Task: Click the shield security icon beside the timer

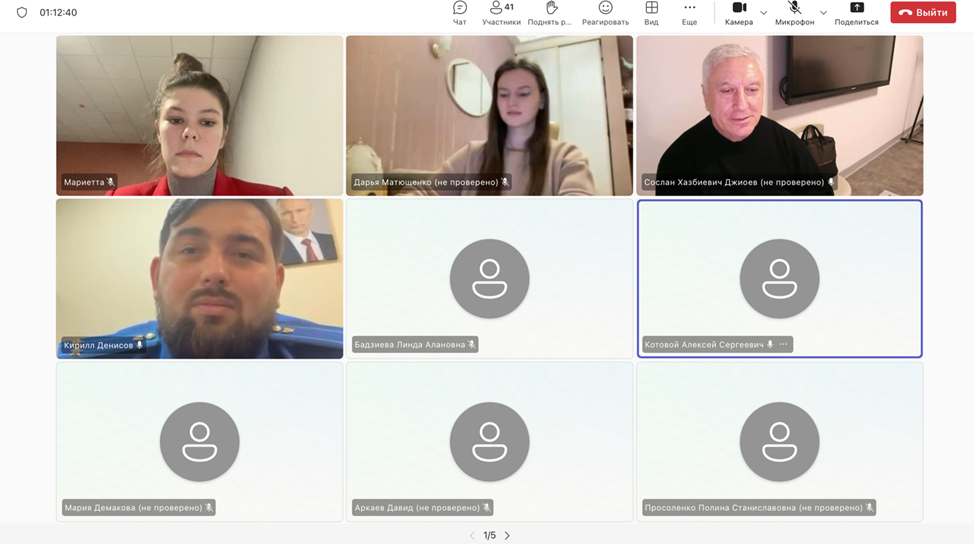Action: click(x=22, y=13)
